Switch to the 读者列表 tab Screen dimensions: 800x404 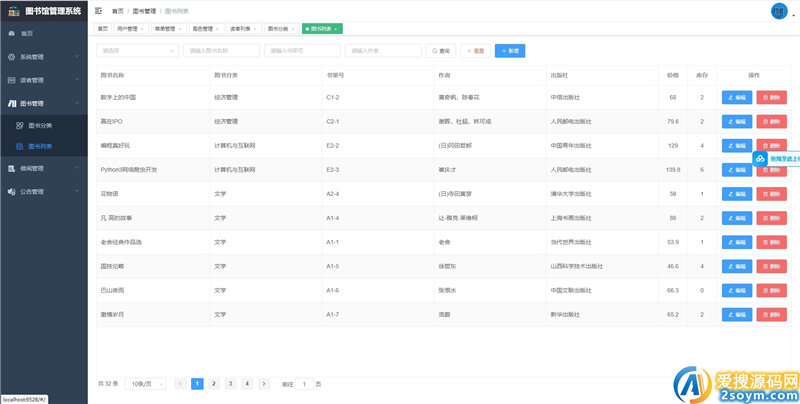coord(240,29)
